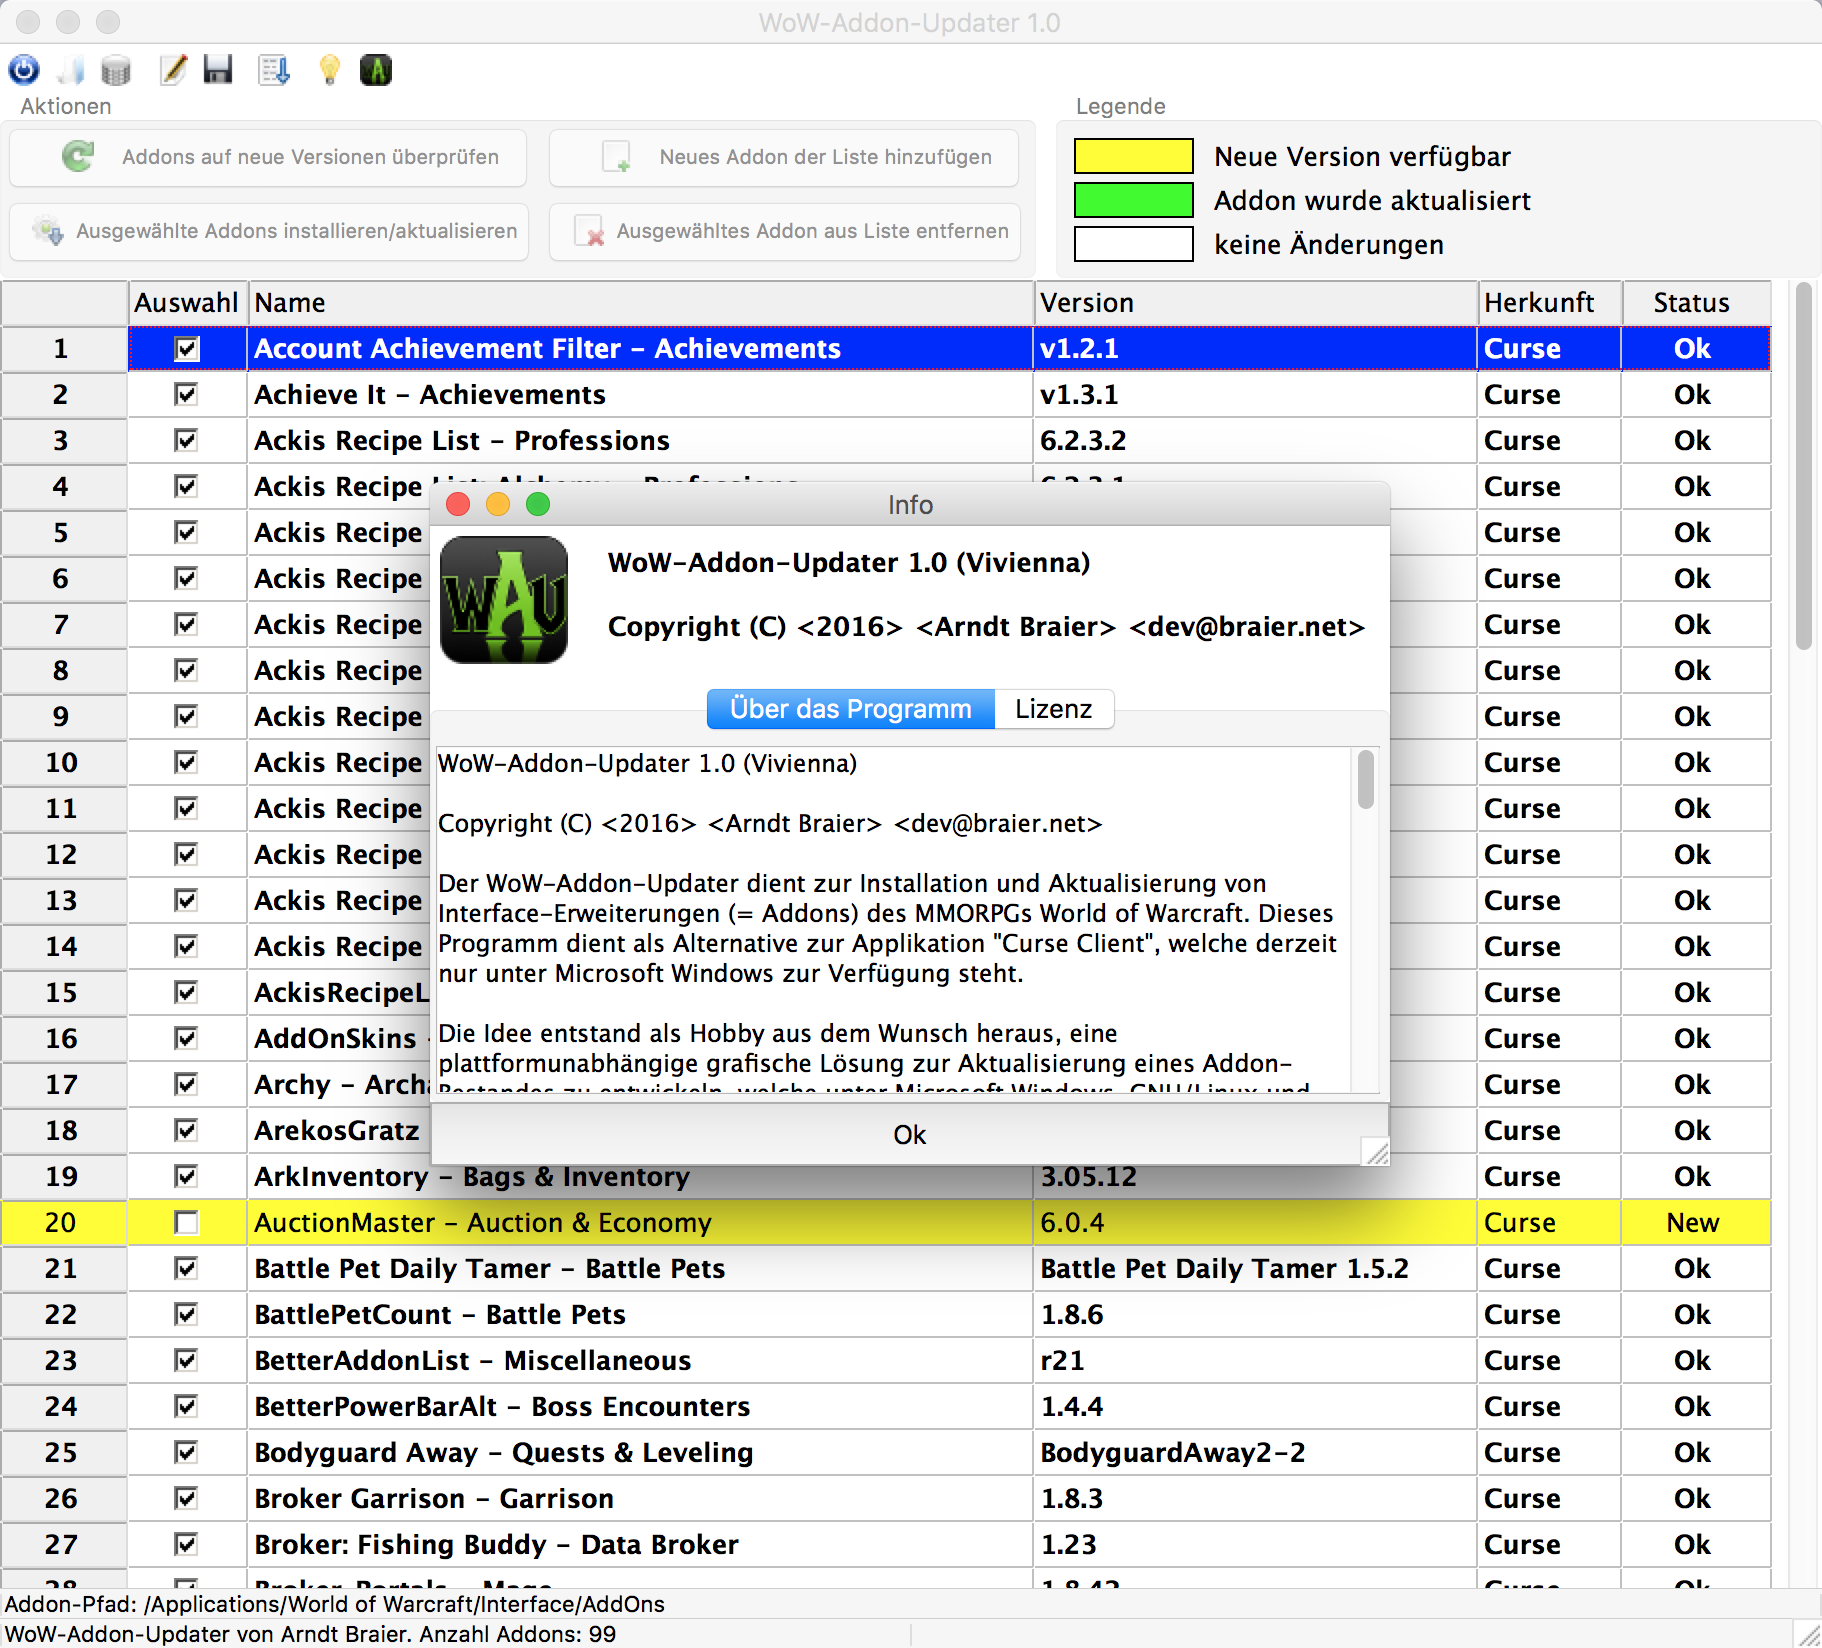
Task: Click the page-plus icon on the add-addon button
Action: click(x=616, y=157)
